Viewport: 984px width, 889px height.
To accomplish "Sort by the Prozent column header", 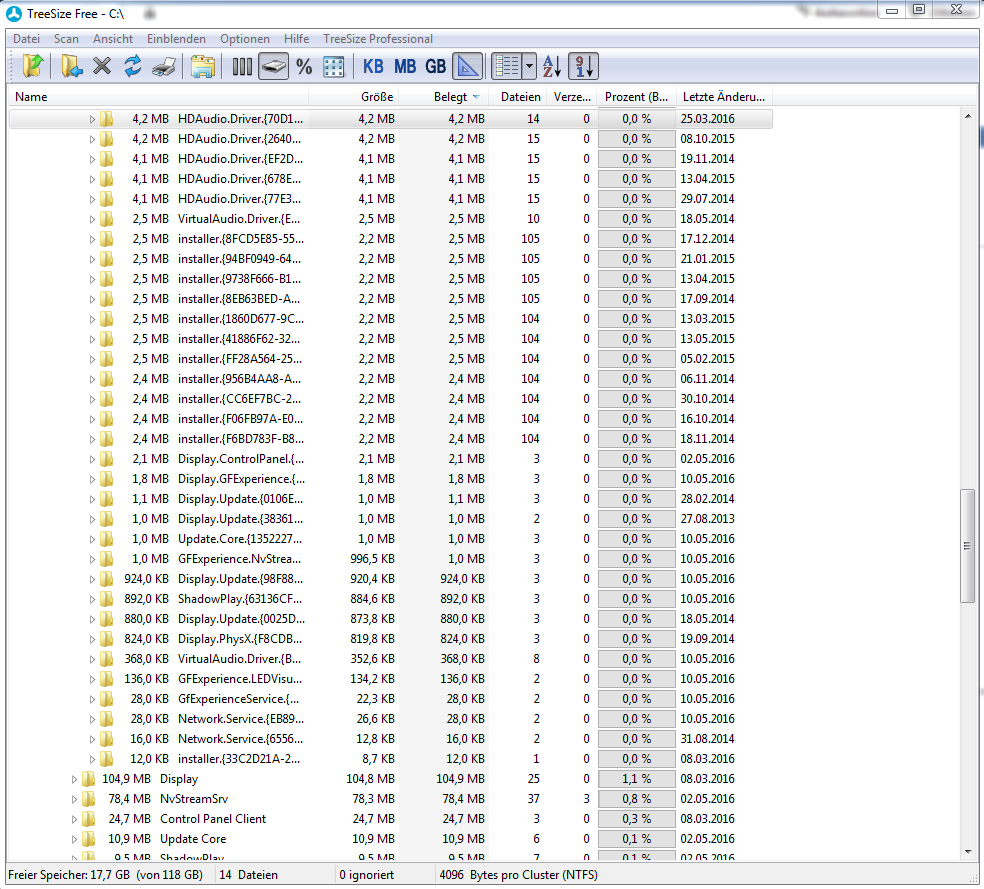I will tap(636, 97).
